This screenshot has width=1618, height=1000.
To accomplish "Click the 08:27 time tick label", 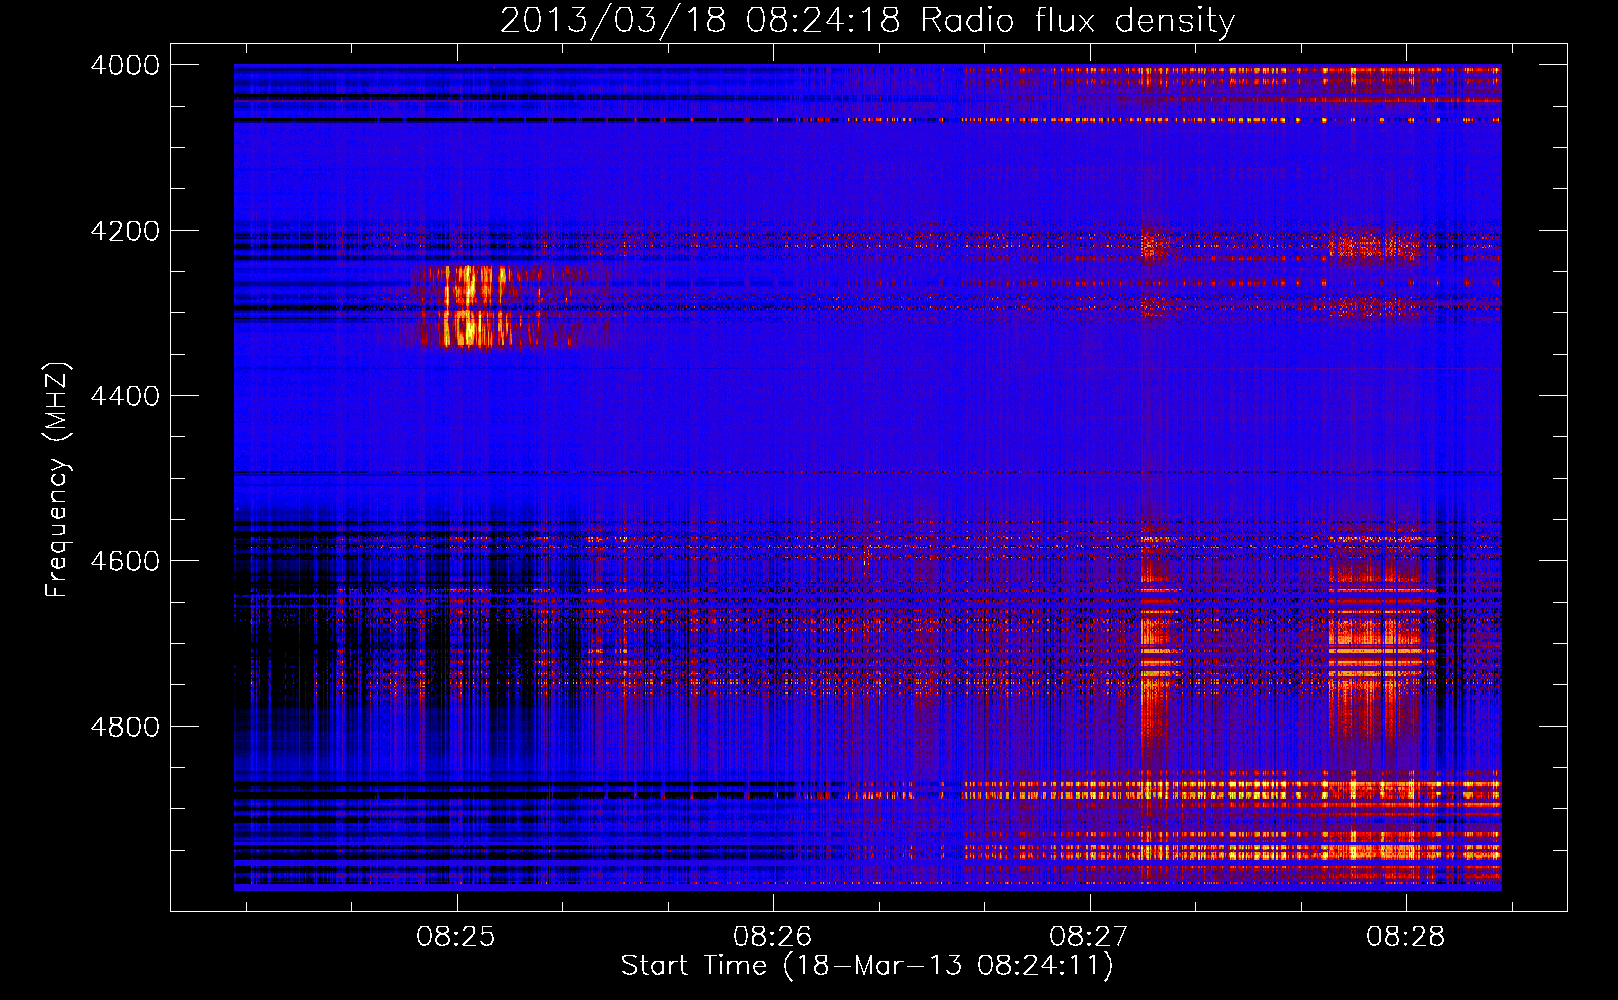I will tap(1089, 937).
